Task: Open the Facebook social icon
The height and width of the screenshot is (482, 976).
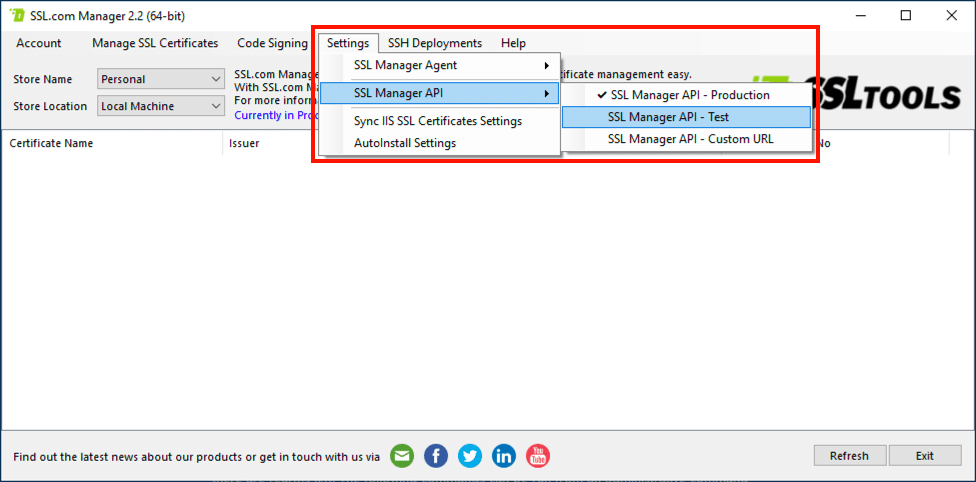Action: [x=436, y=456]
